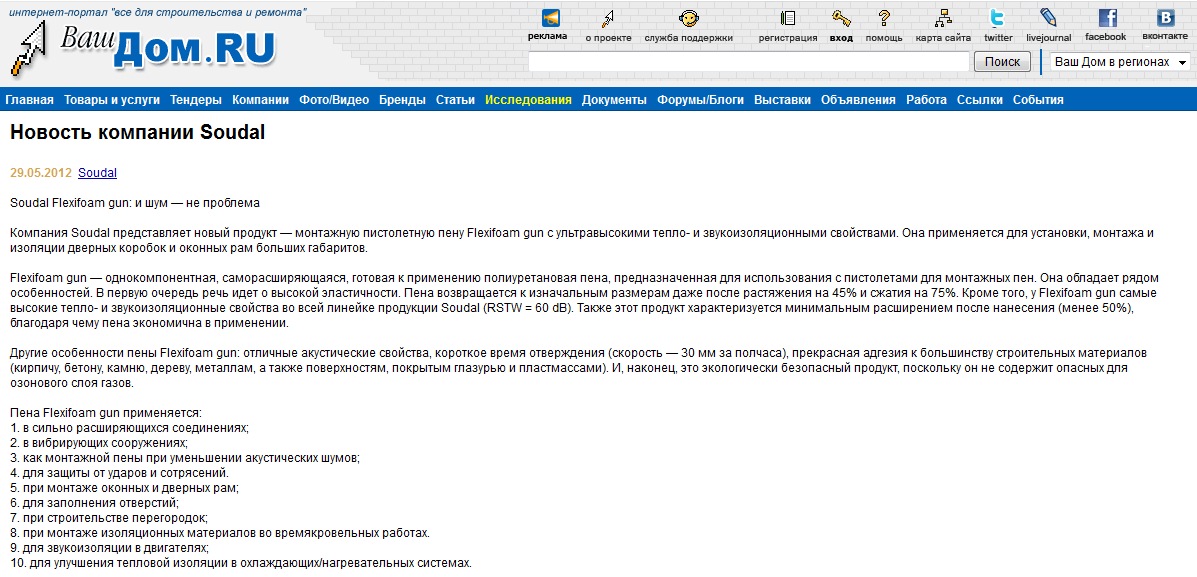The height and width of the screenshot is (577, 1197).
Task: Click the регистрация text link
Action: coord(788,37)
